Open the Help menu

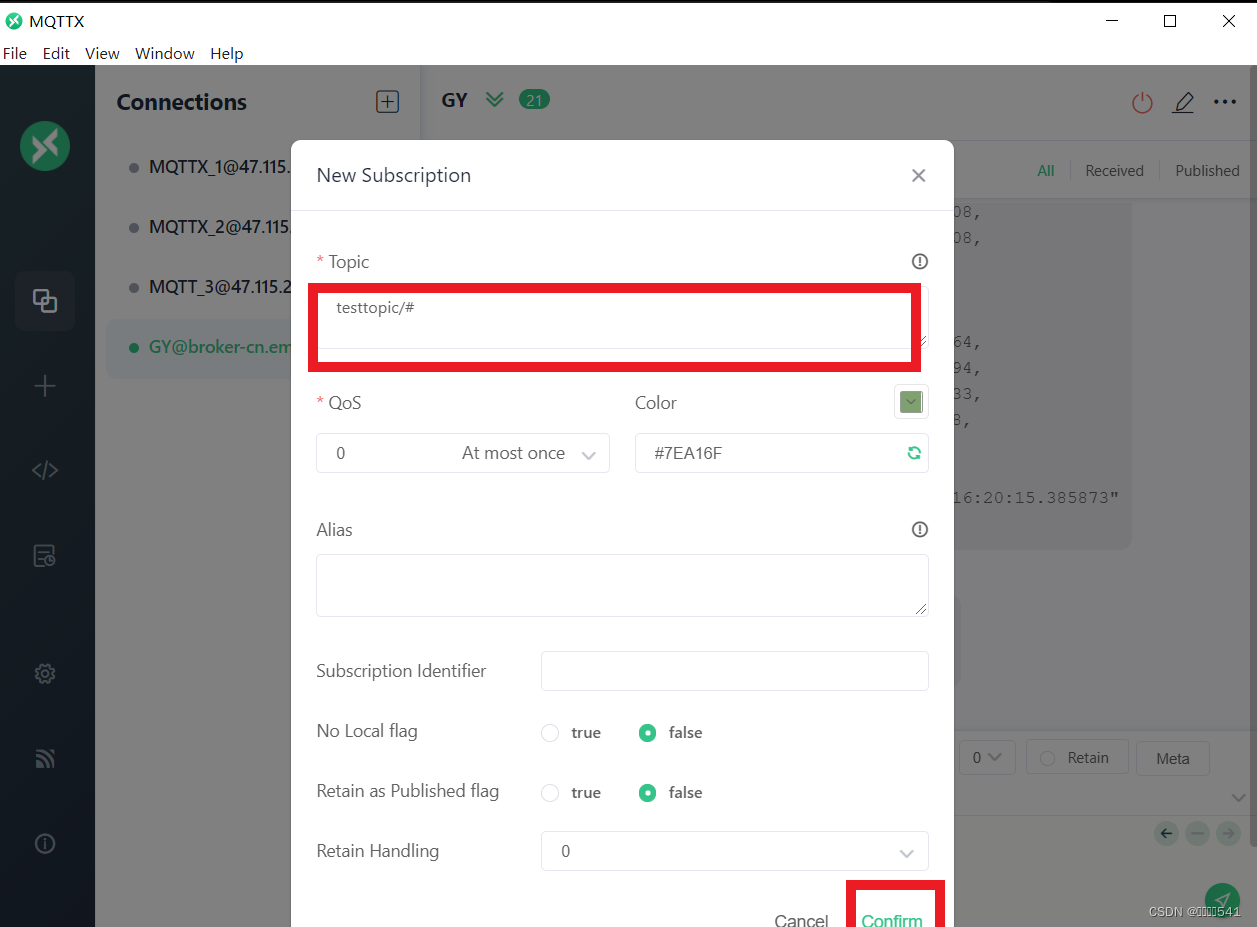click(x=227, y=54)
